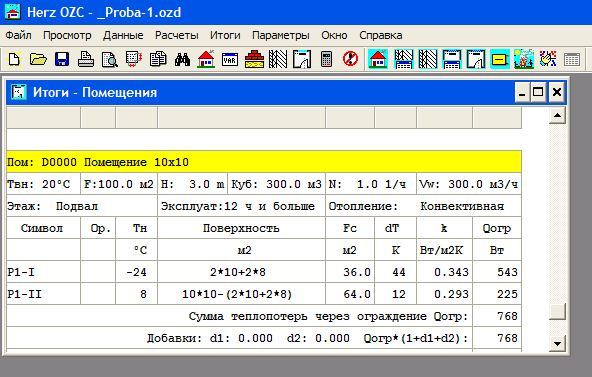The image size is (592, 377).
Task: Open the Просмотр menu
Action: click(67, 35)
